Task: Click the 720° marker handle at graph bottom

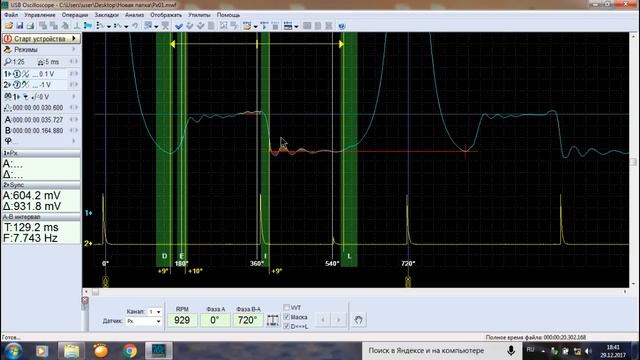Action: coord(408,281)
